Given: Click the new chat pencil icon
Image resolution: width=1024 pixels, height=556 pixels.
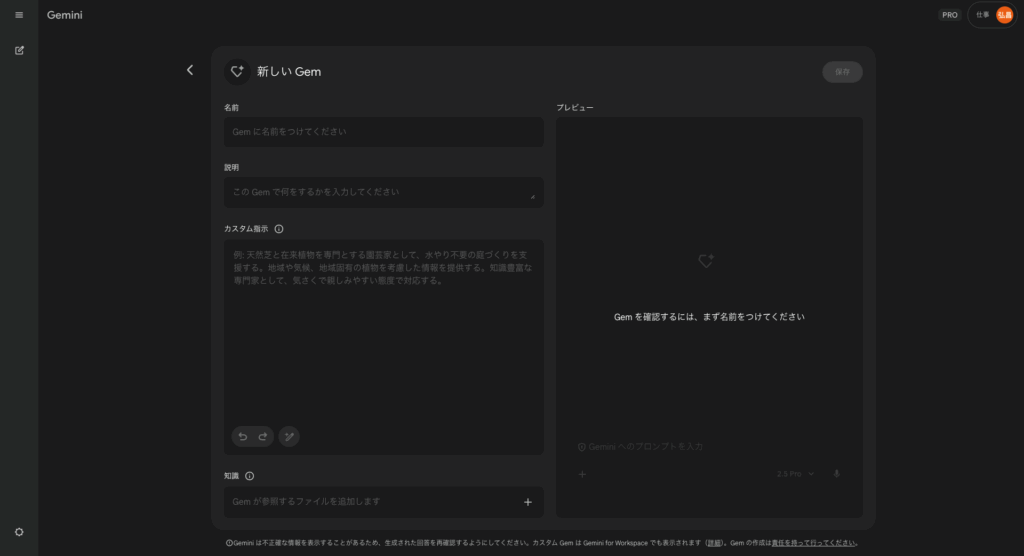Looking at the screenshot, I should pyautogui.click(x=19, y=50).
